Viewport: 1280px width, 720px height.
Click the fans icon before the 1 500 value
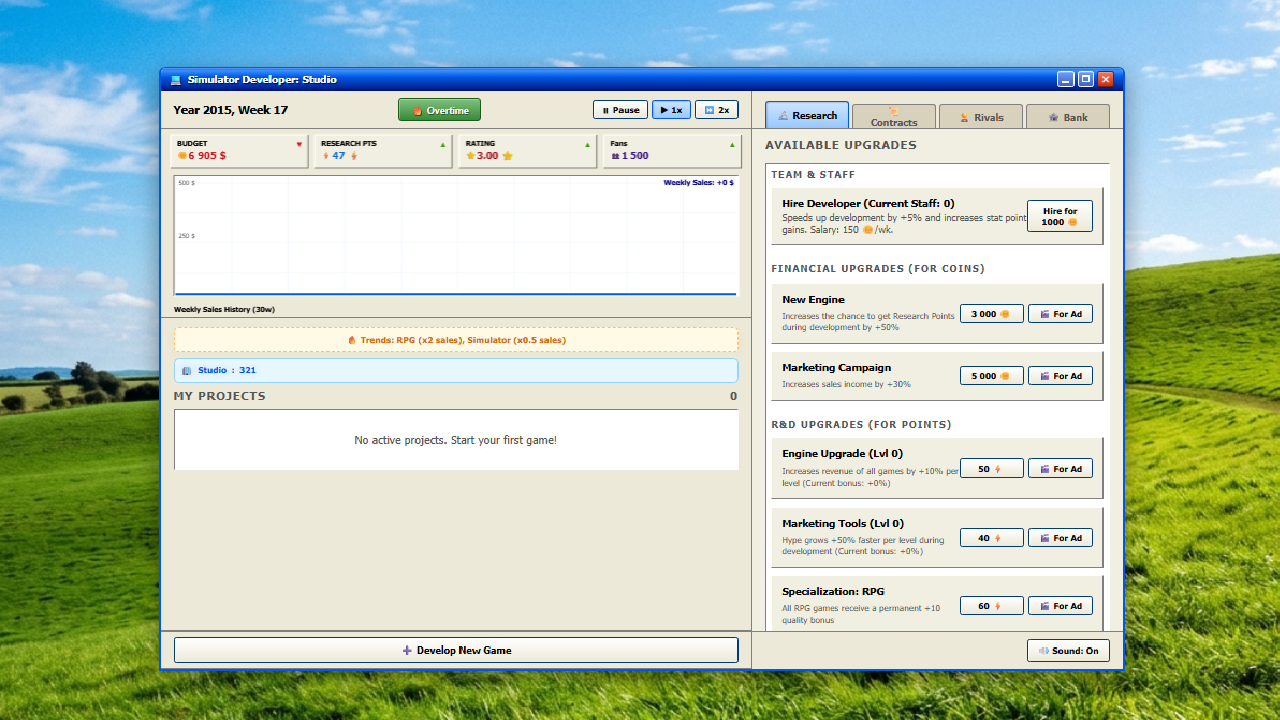pyautogui.click(x=615, y=156)
